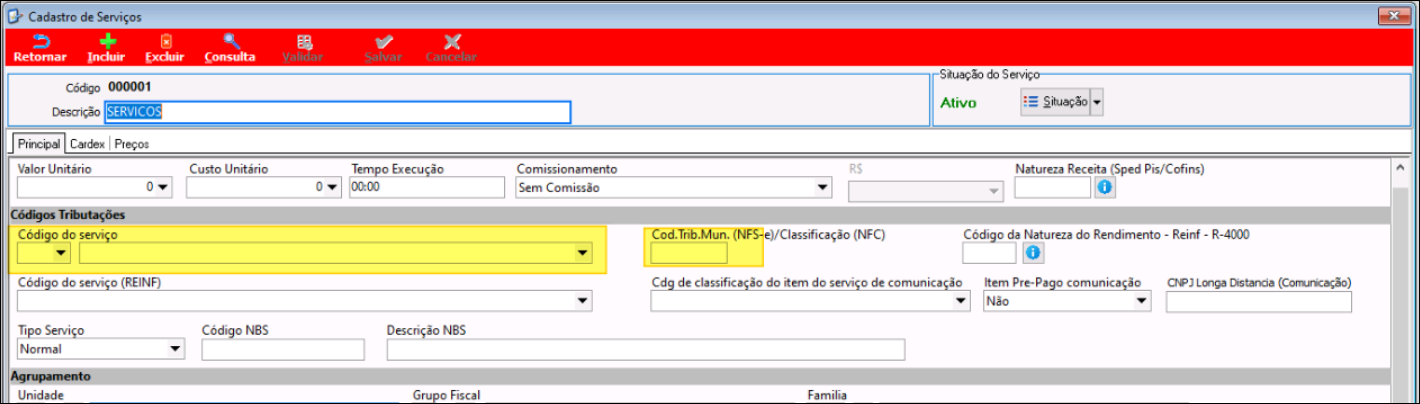Click the Situação list button

[x=1054, y=102]
